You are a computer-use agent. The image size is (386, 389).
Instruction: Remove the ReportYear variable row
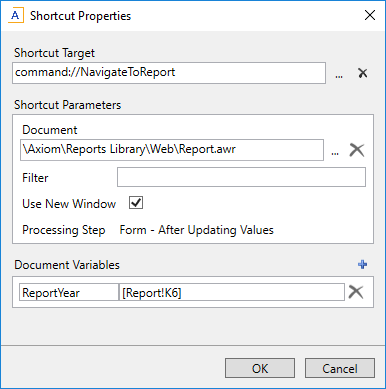point(356,292)
